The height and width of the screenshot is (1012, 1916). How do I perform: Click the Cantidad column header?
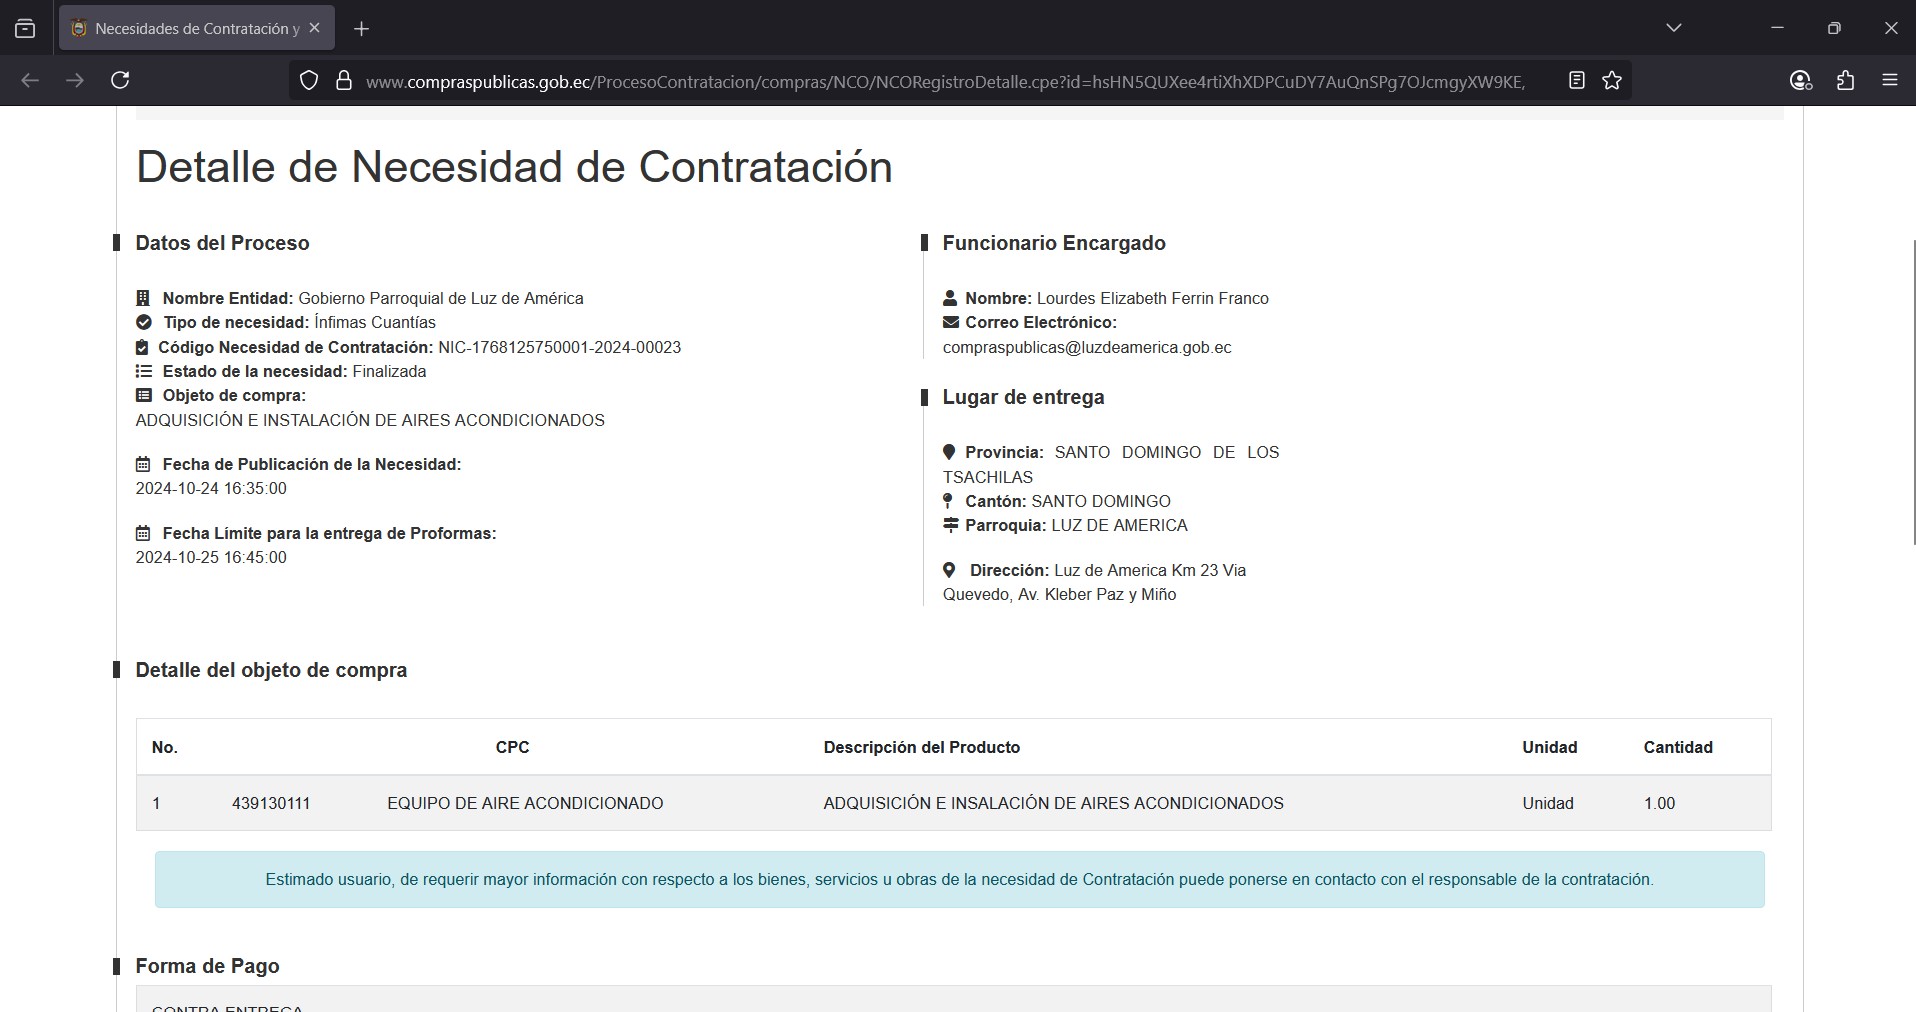tap(1678, 747)
